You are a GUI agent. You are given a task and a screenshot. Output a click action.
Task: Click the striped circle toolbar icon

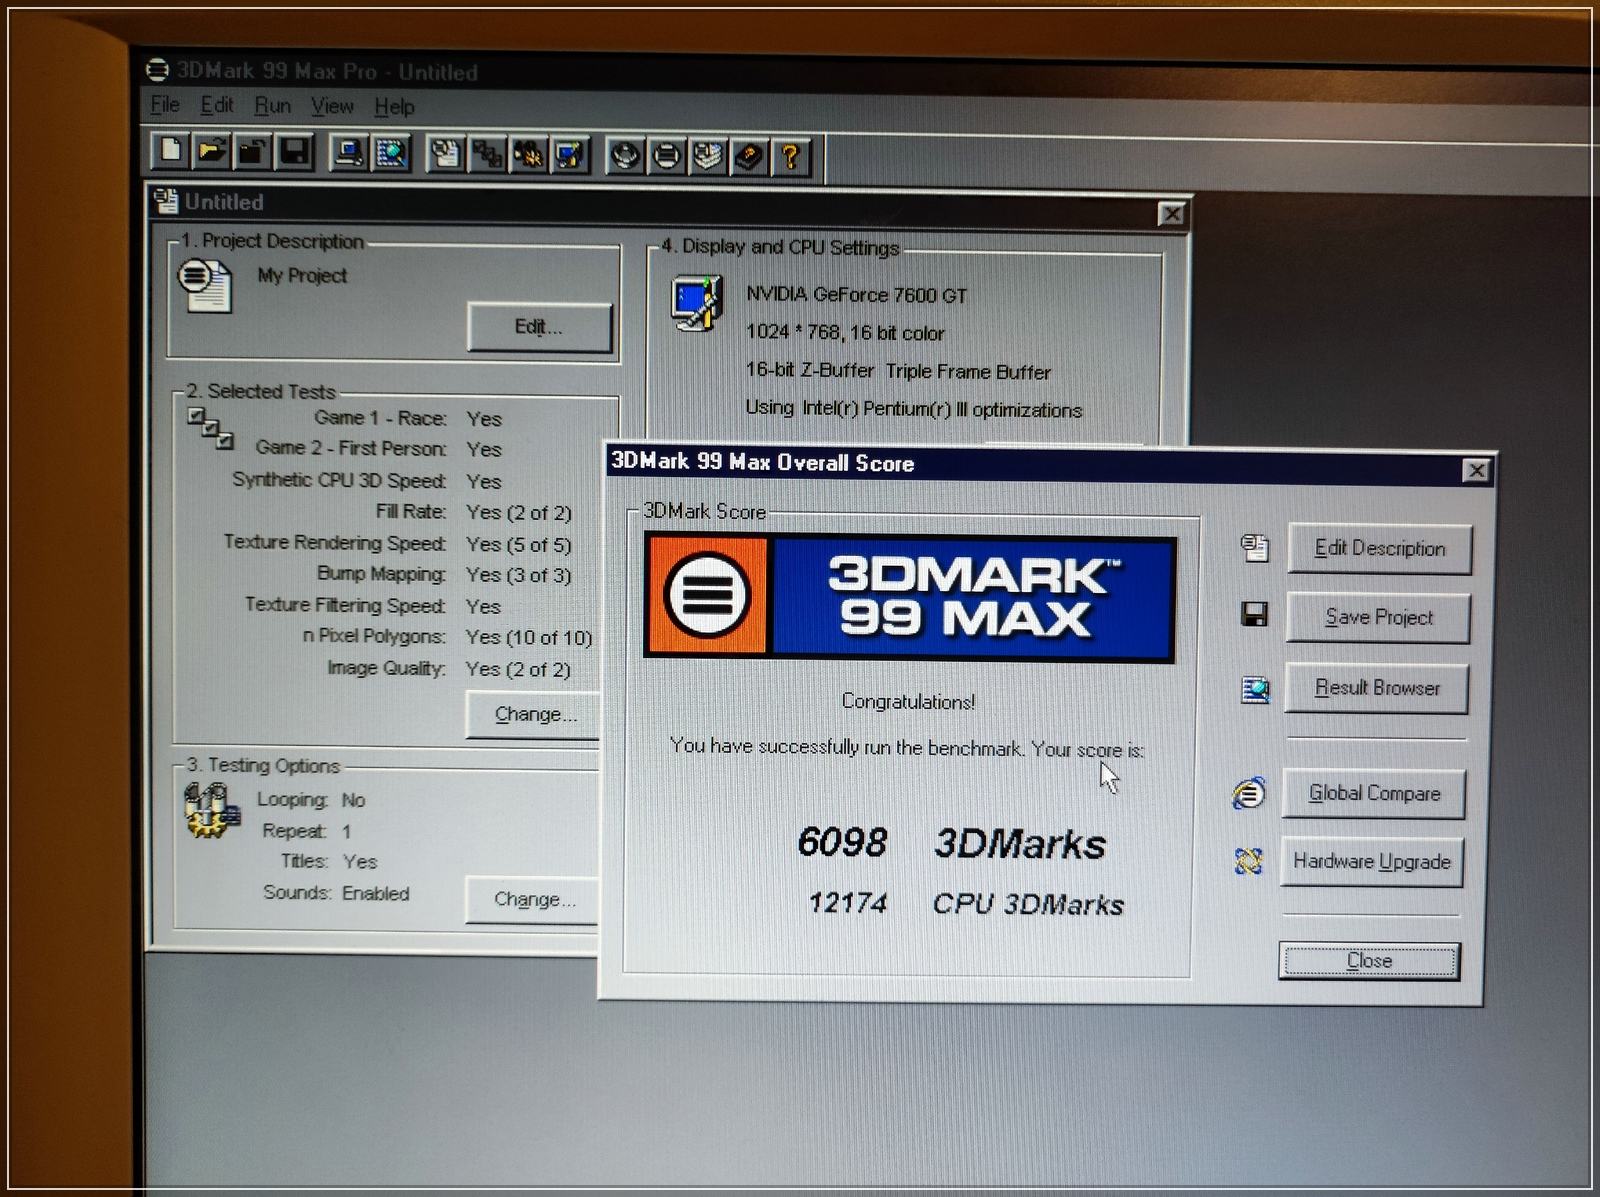pos(666,156)
